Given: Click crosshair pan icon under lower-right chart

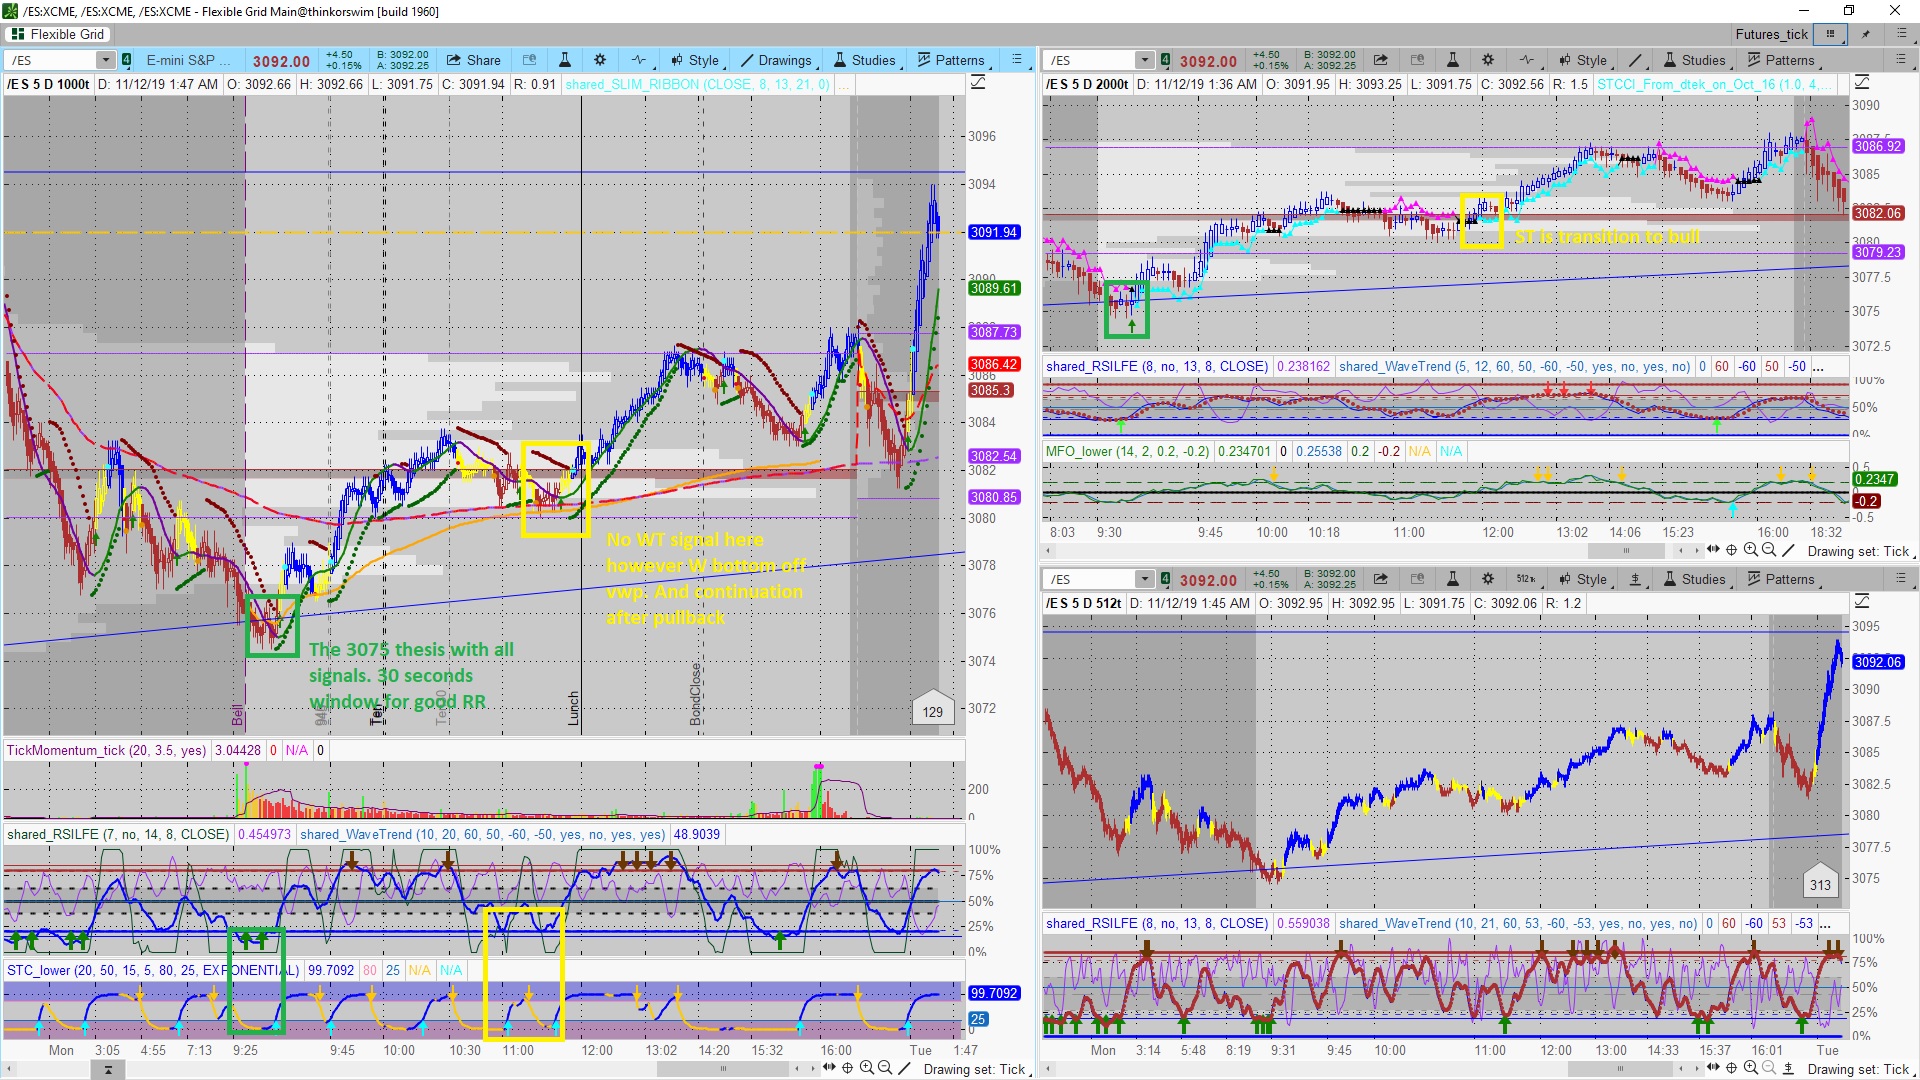Looking at the screenshot, I should 1732,1068.
